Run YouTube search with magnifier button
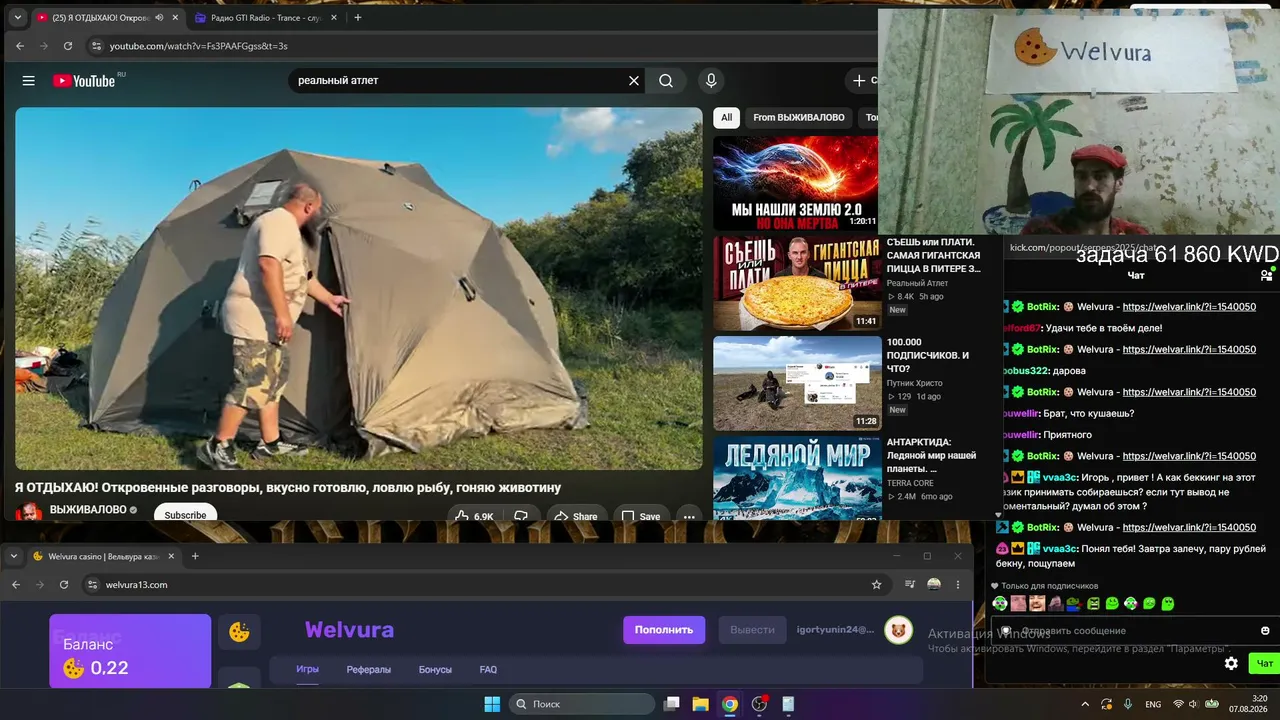 (666, 81)
